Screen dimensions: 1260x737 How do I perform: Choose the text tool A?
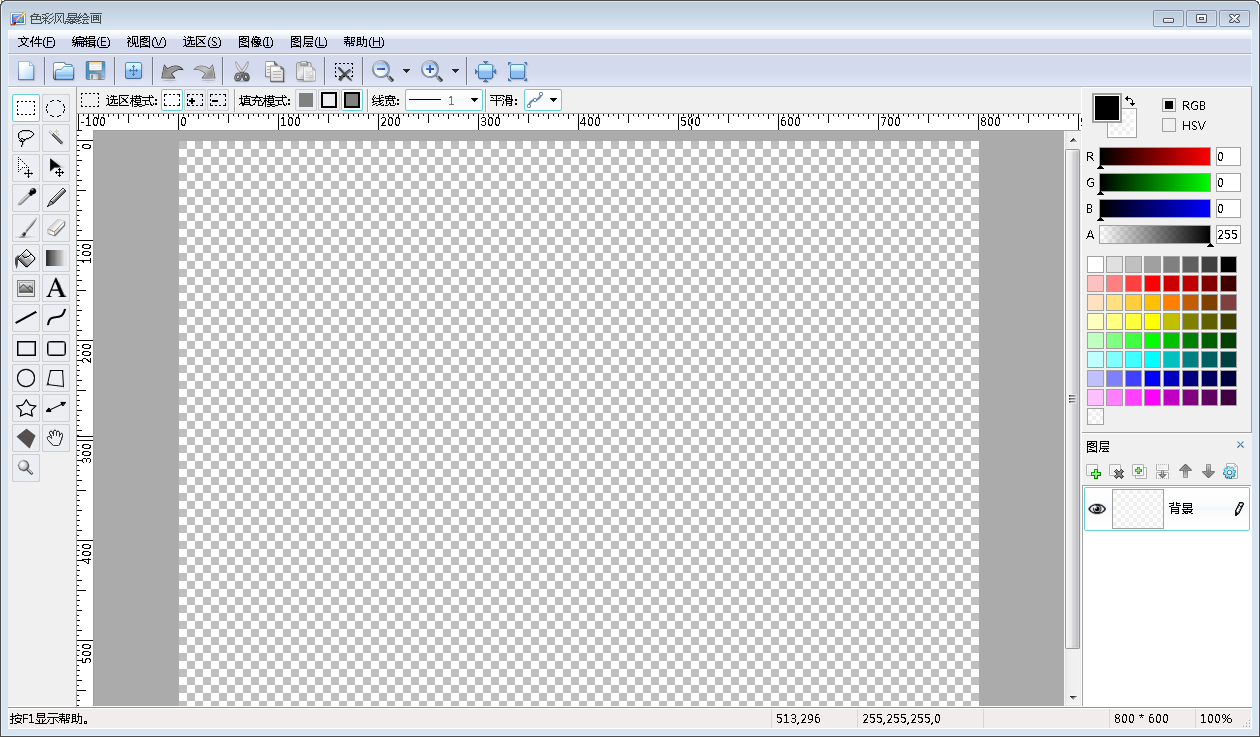pyautogui.click(x=56, y=288)
